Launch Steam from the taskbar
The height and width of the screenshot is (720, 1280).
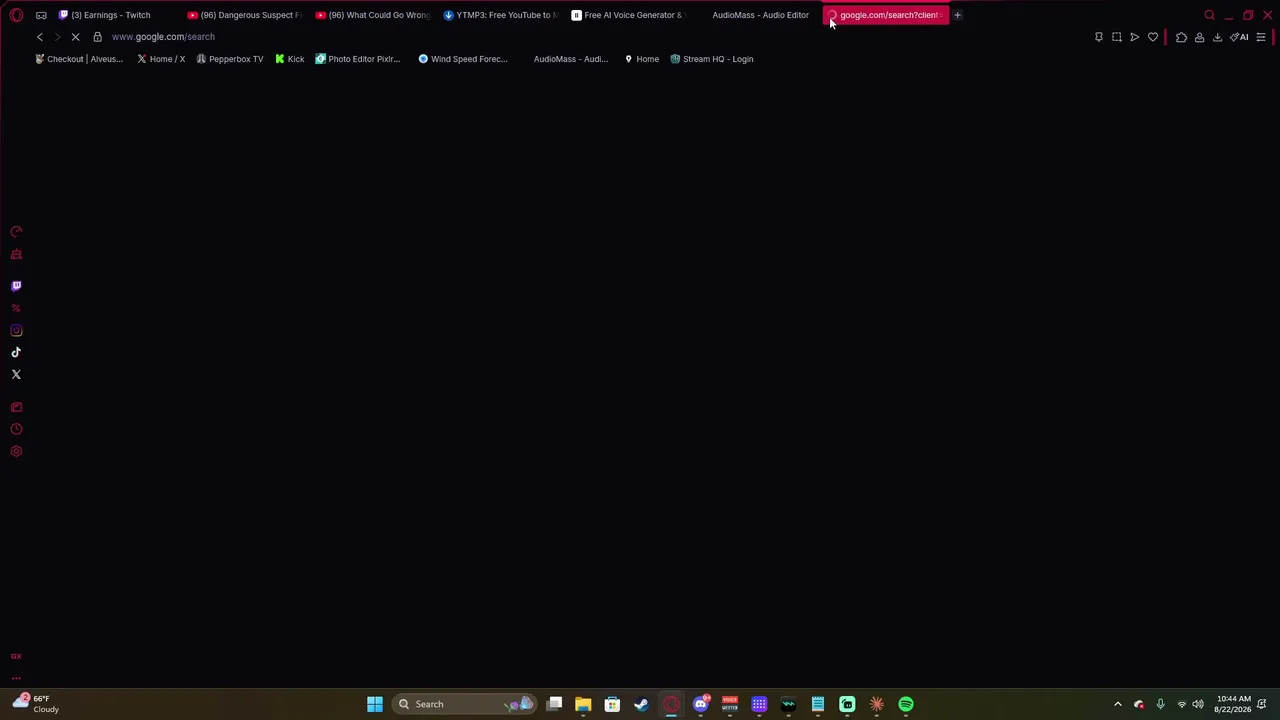641,704
